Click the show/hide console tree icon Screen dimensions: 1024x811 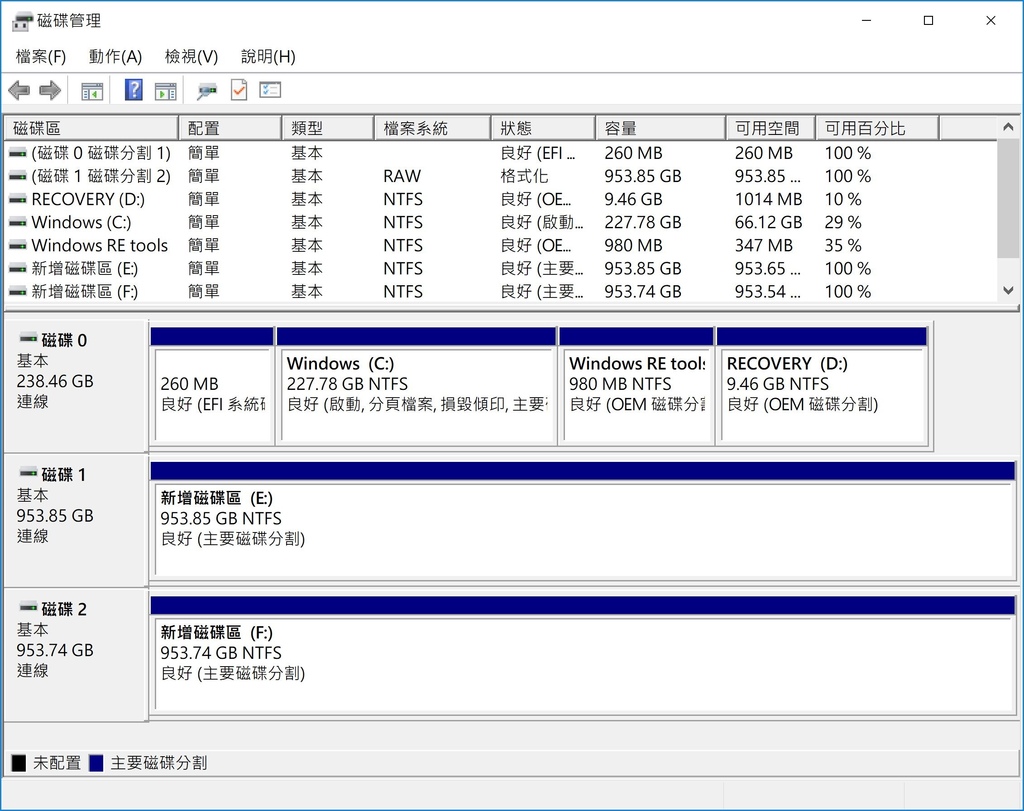pyautogui.click(x=92, y=91)
